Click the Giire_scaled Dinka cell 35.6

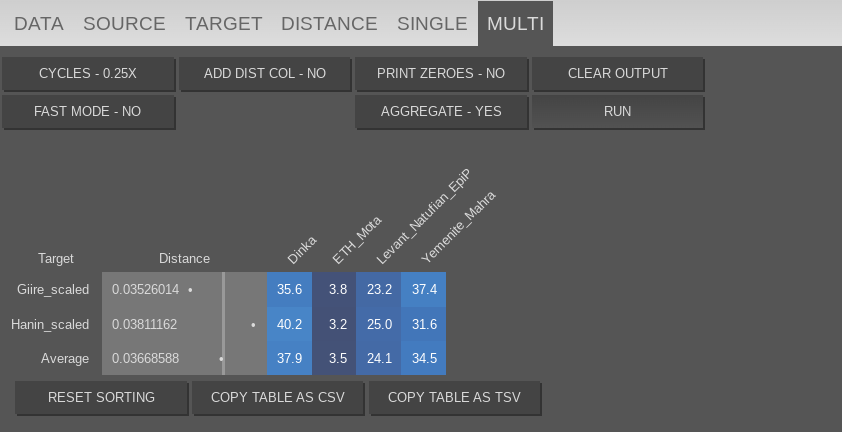(290, 290)
